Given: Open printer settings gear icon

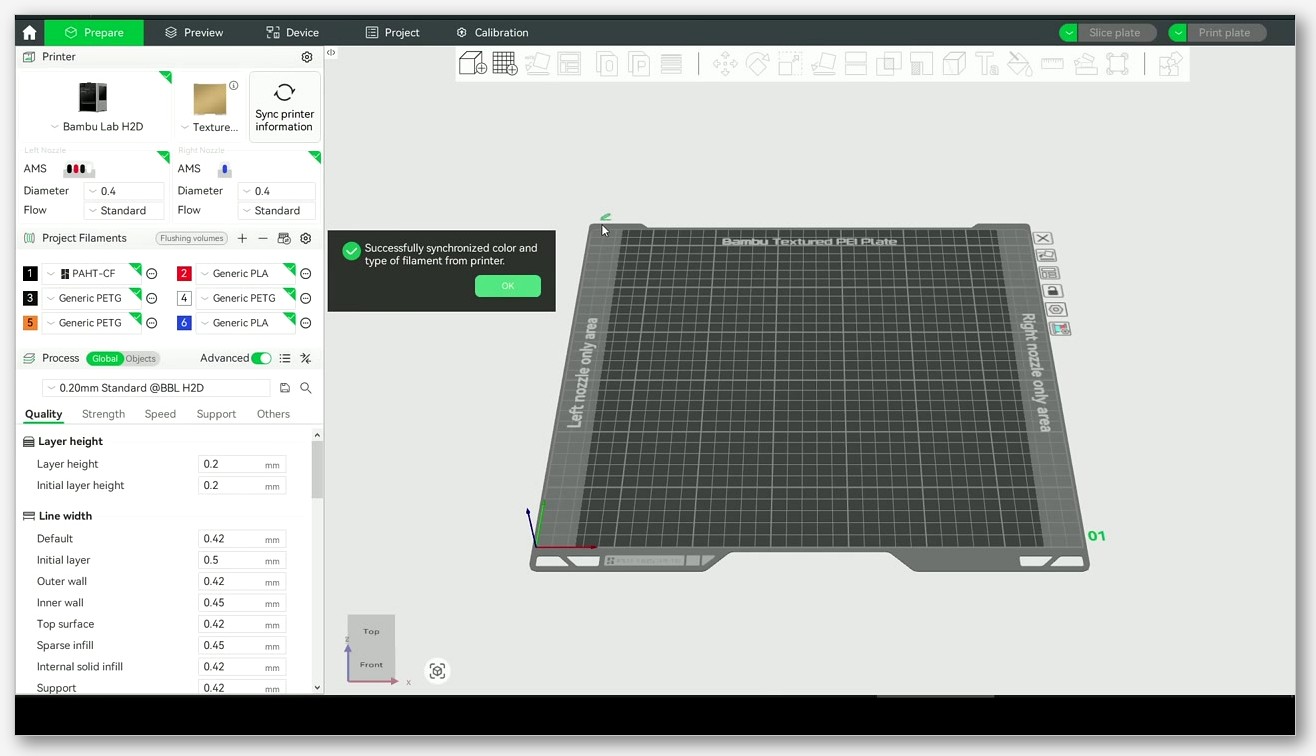Looking at the screenshot, I should click(307, 57).
